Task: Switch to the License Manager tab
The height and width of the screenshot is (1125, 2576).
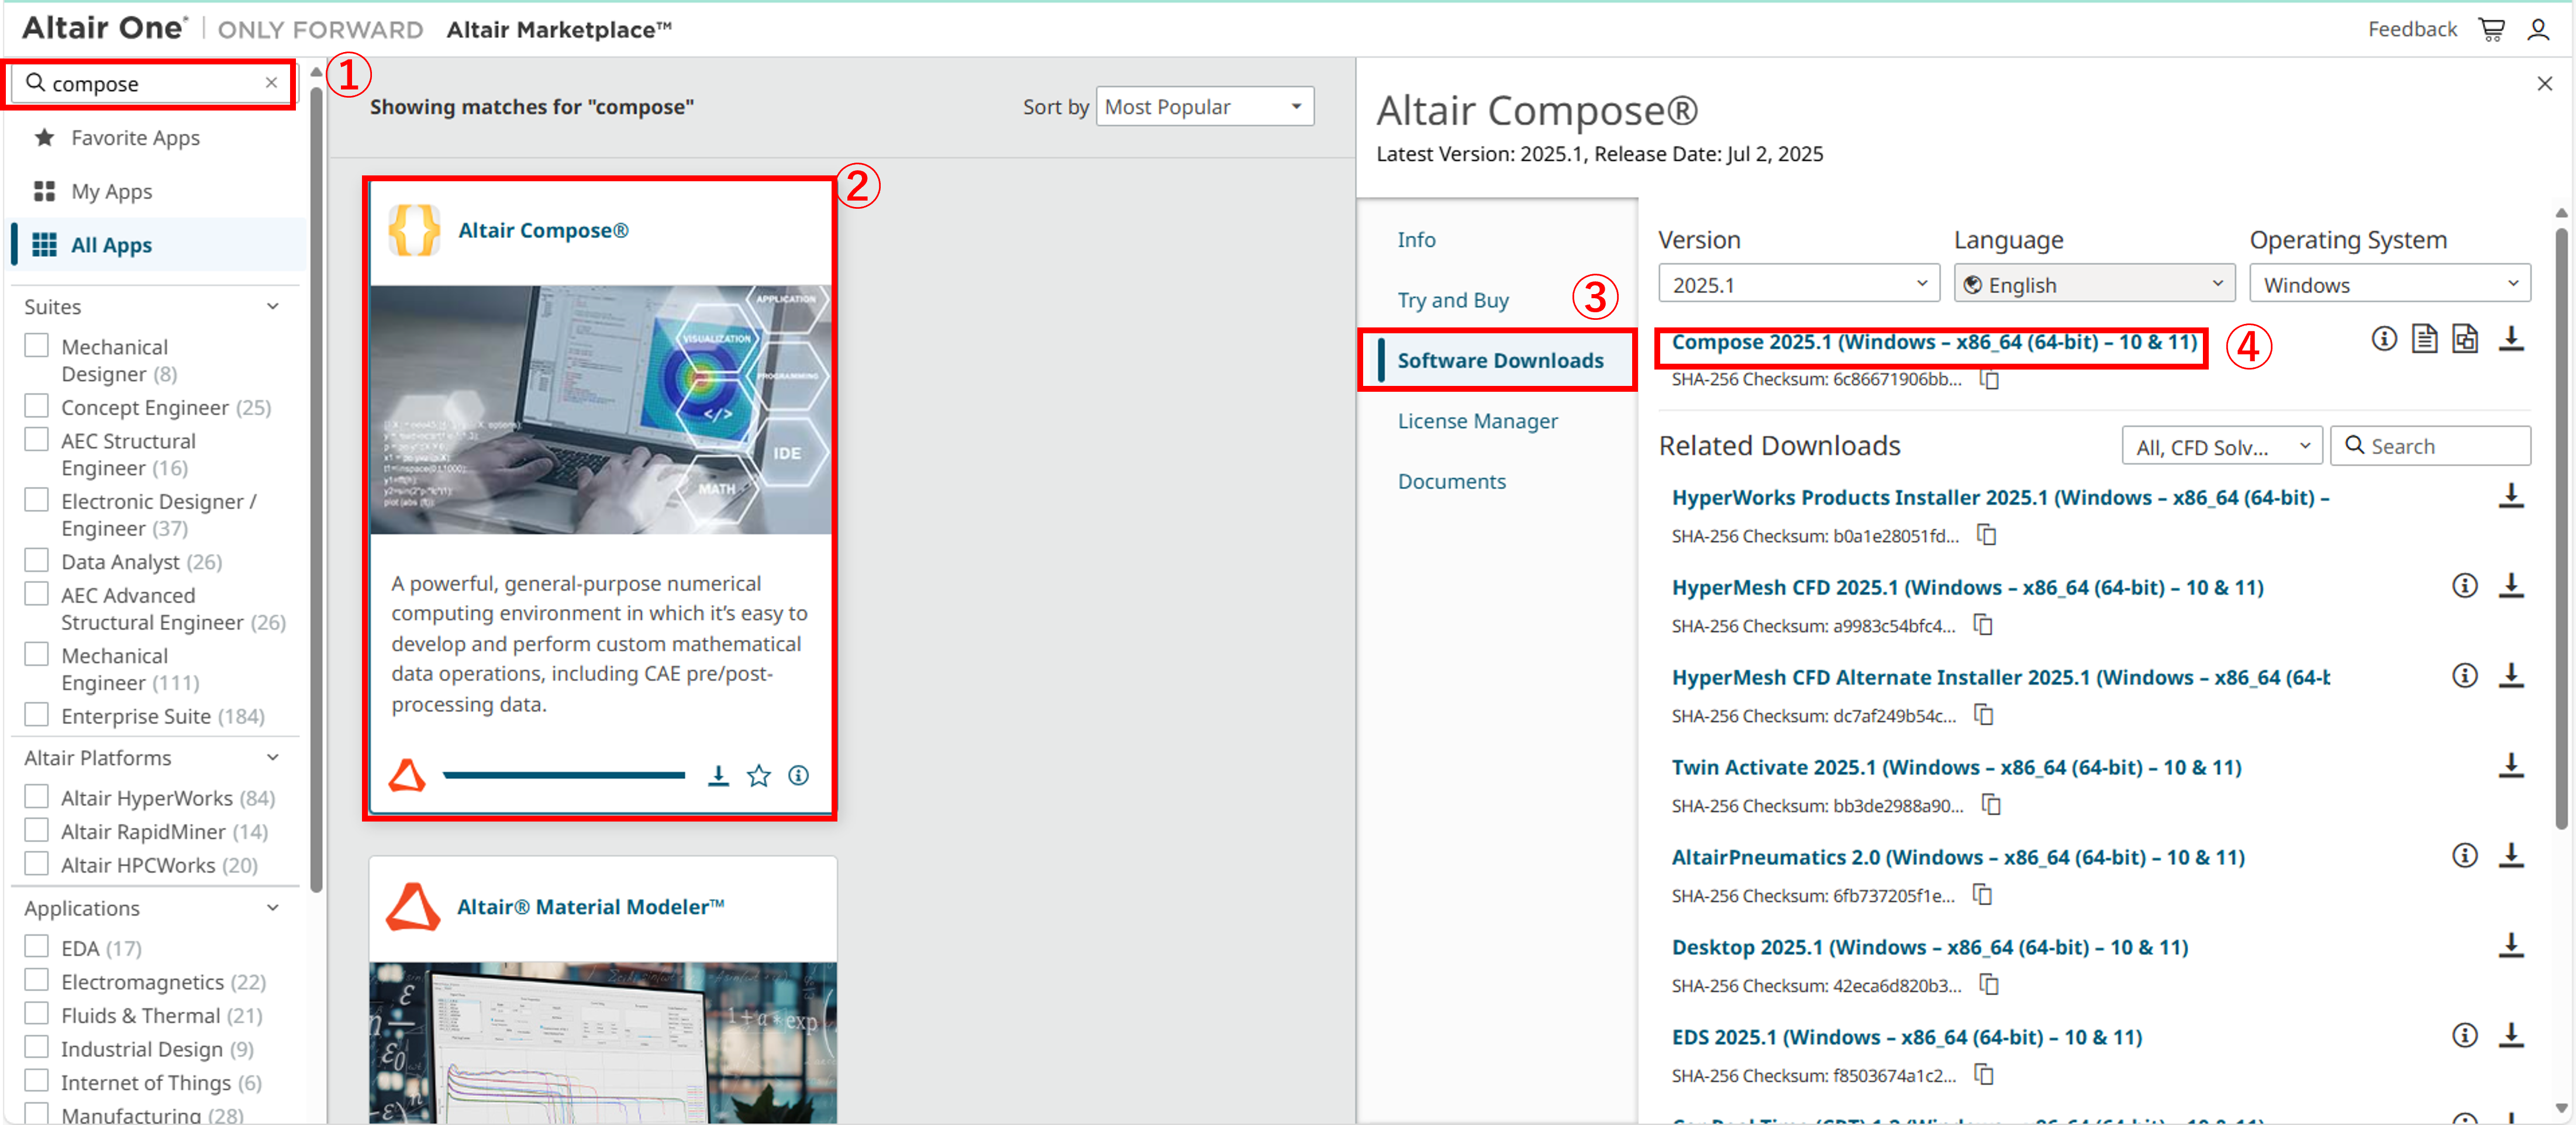Action: click(x=1477, y=421)
